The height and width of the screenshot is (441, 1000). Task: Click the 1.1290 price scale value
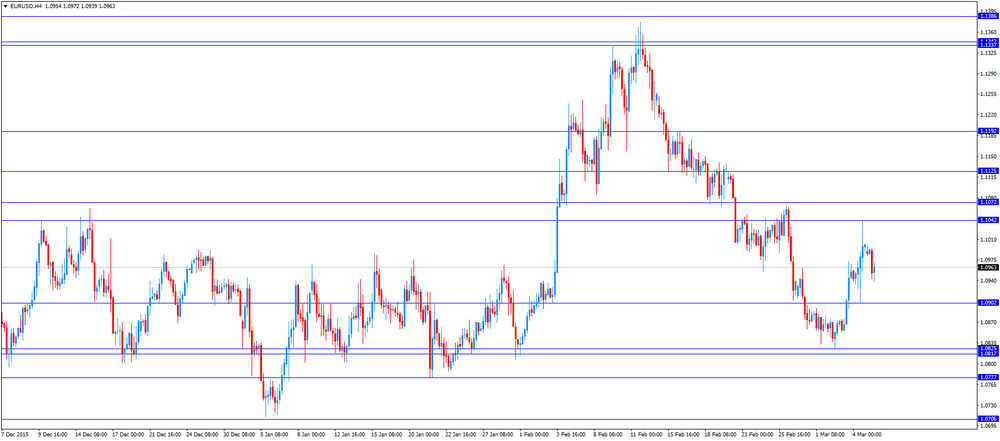click(988, 73)
